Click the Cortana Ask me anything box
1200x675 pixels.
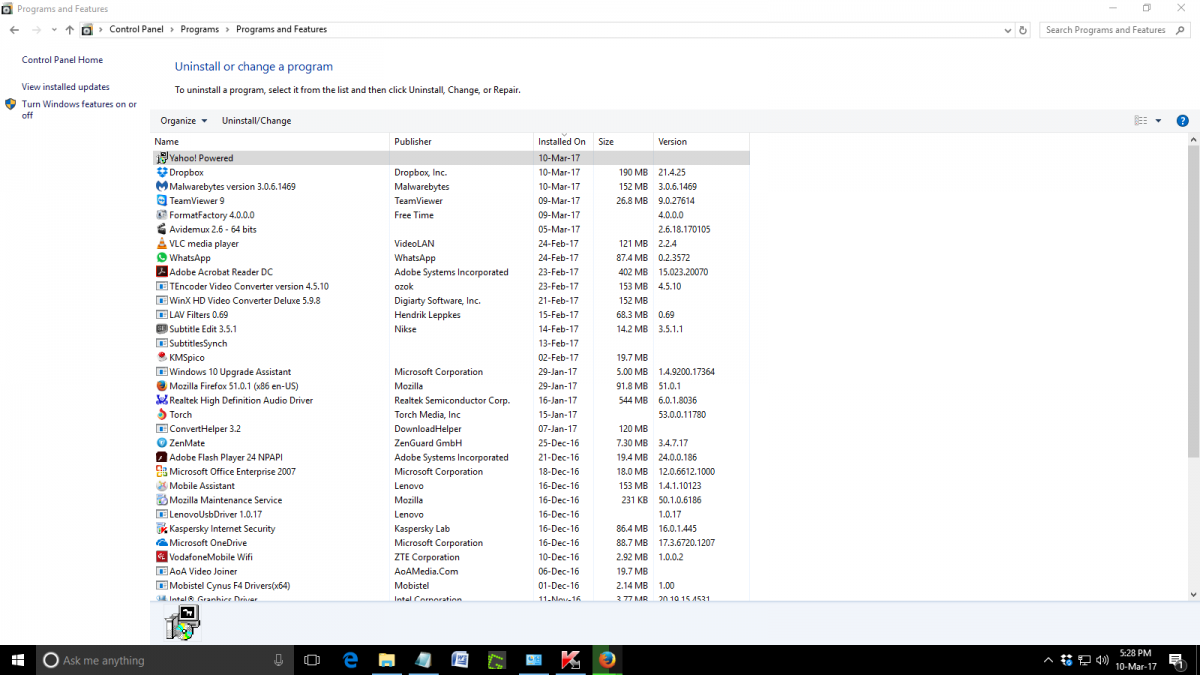pos(166,660)
